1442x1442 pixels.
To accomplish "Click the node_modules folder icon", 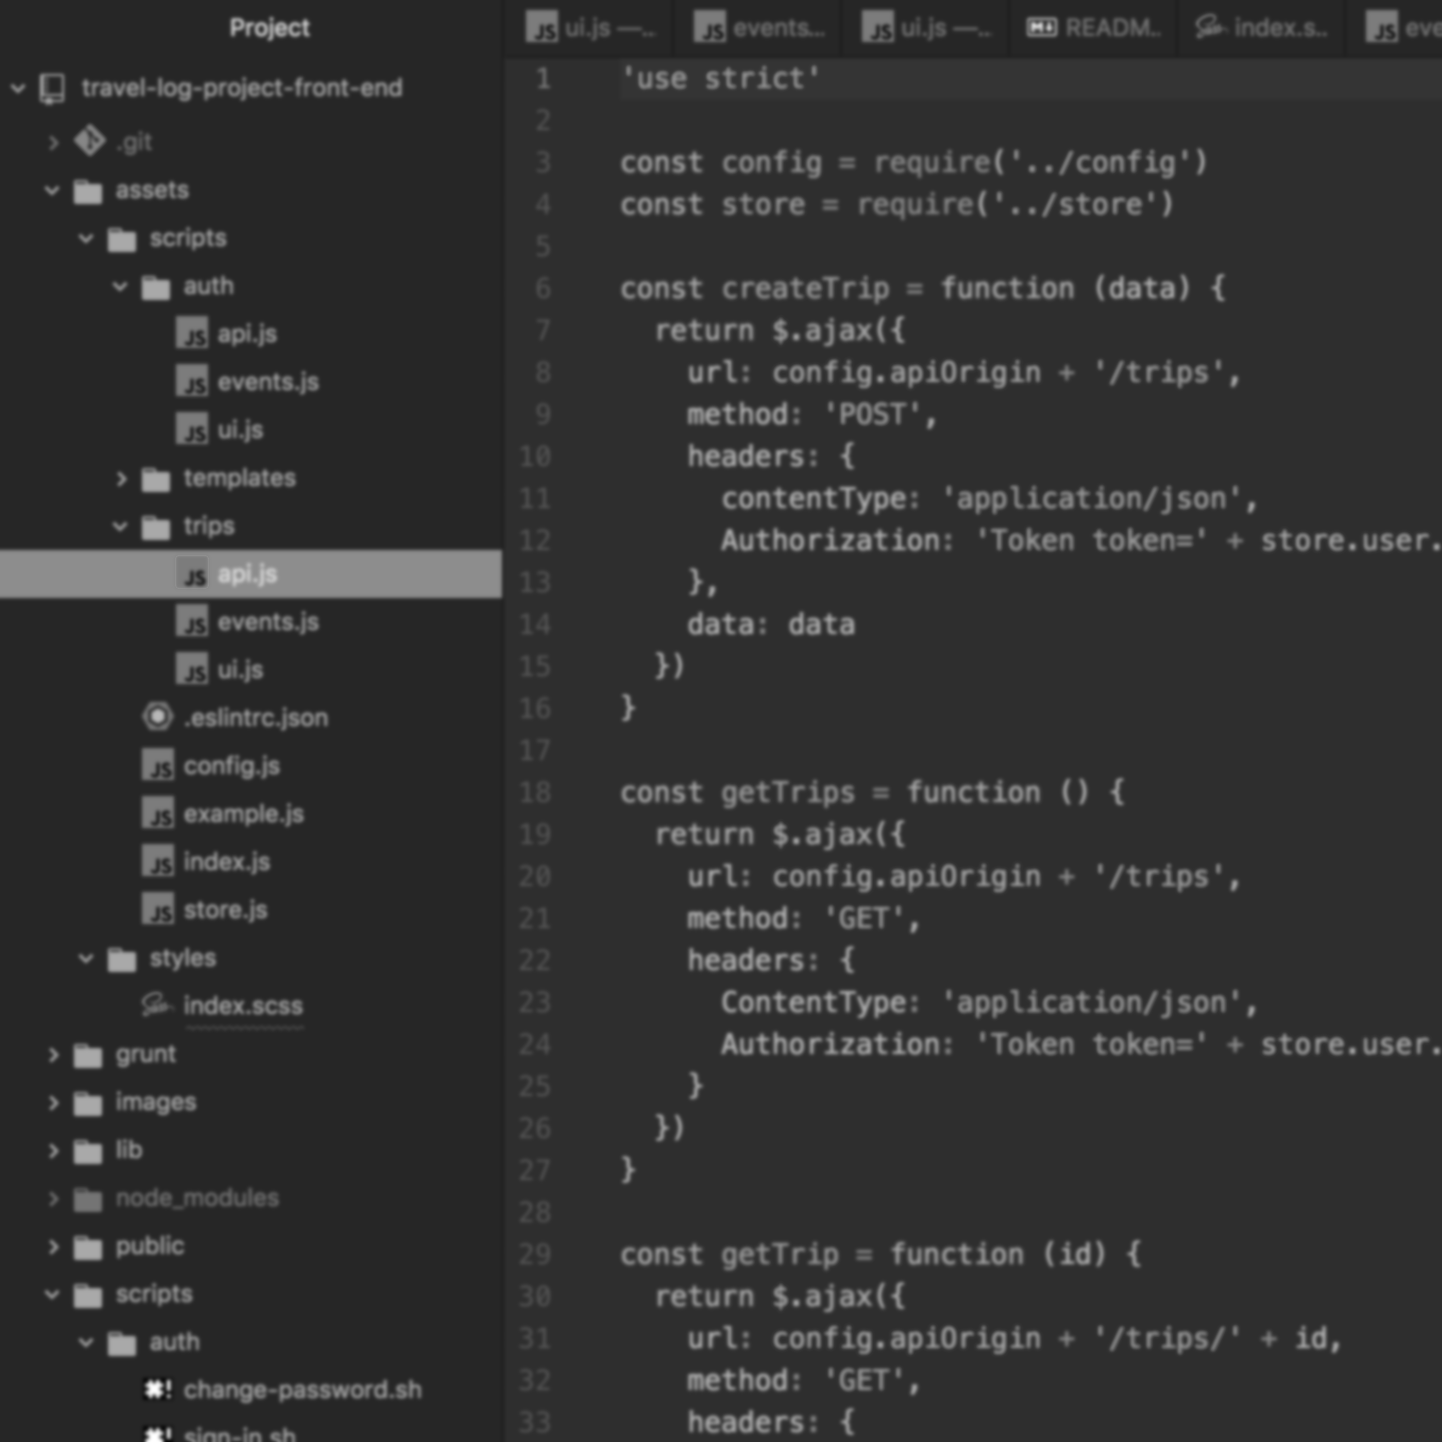I will coord(88,1199).
